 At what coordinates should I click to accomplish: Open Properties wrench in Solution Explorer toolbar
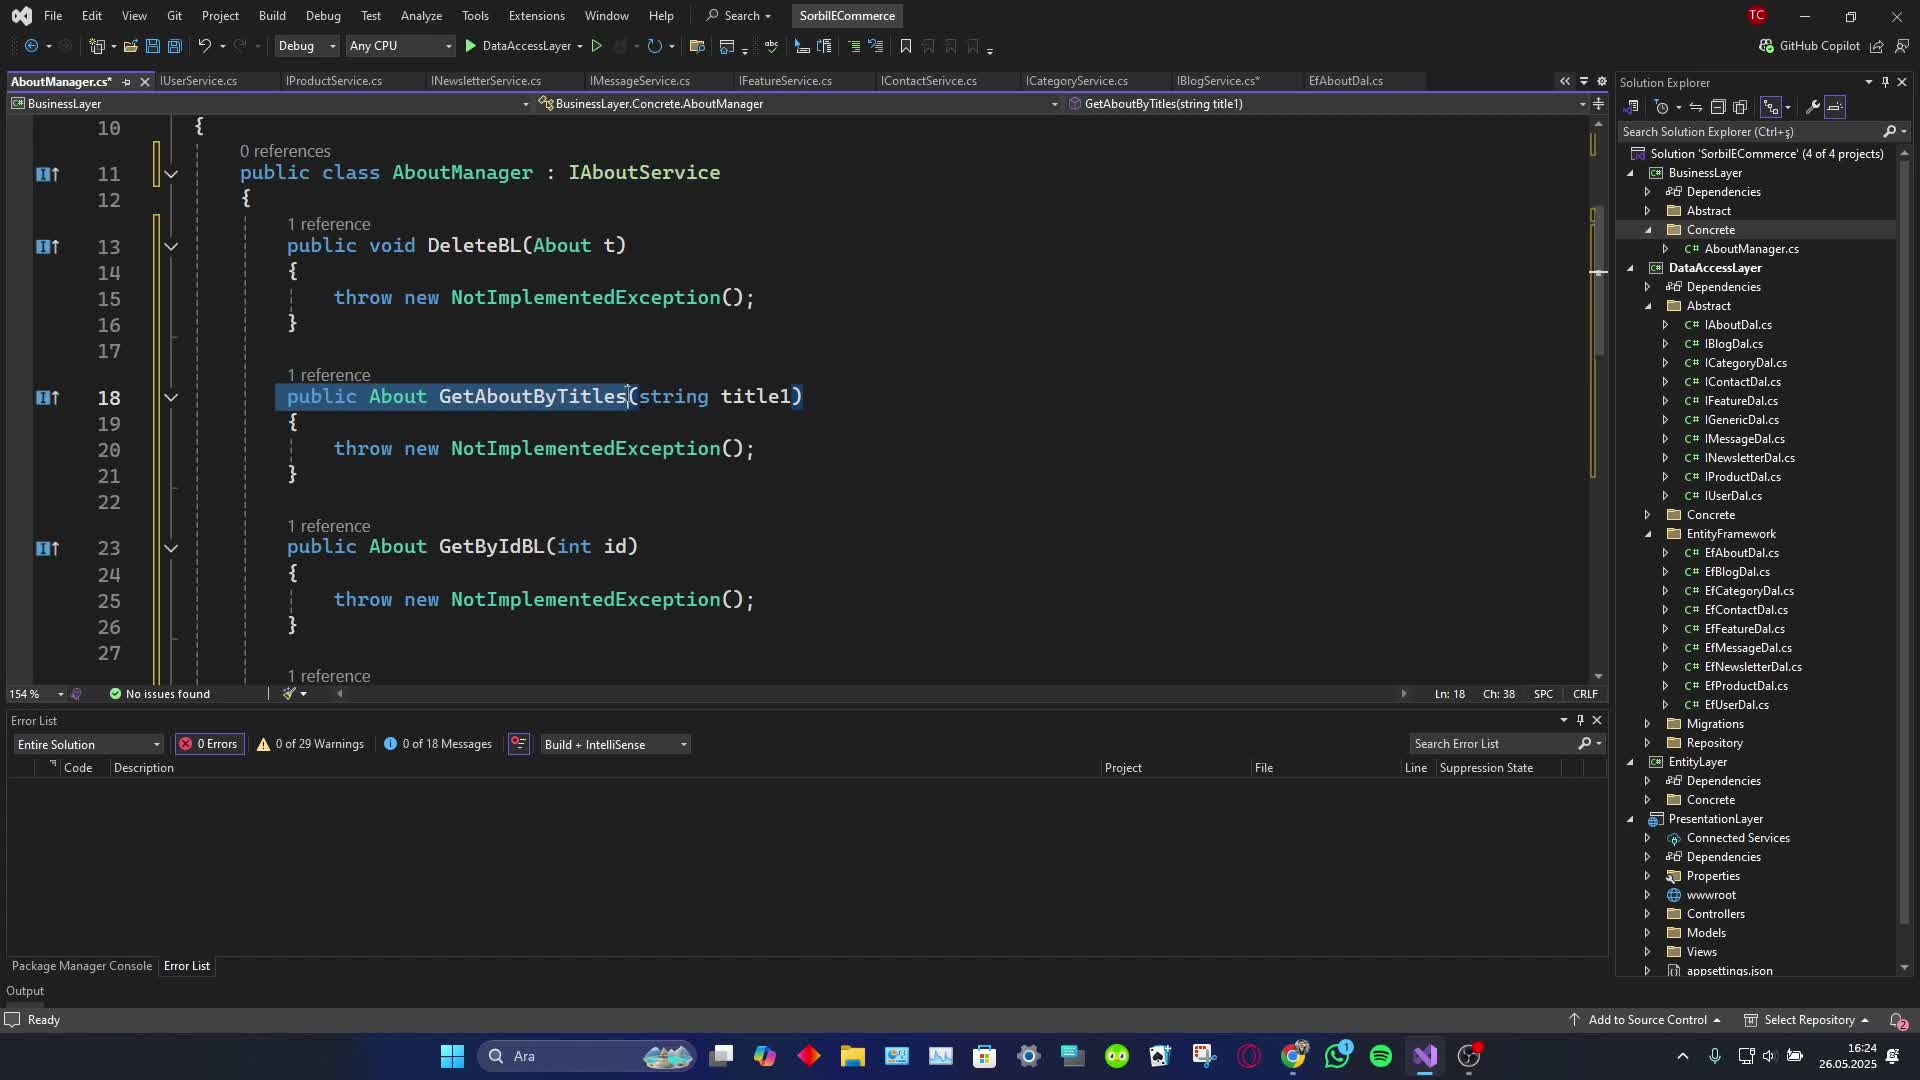point(1812,107)
